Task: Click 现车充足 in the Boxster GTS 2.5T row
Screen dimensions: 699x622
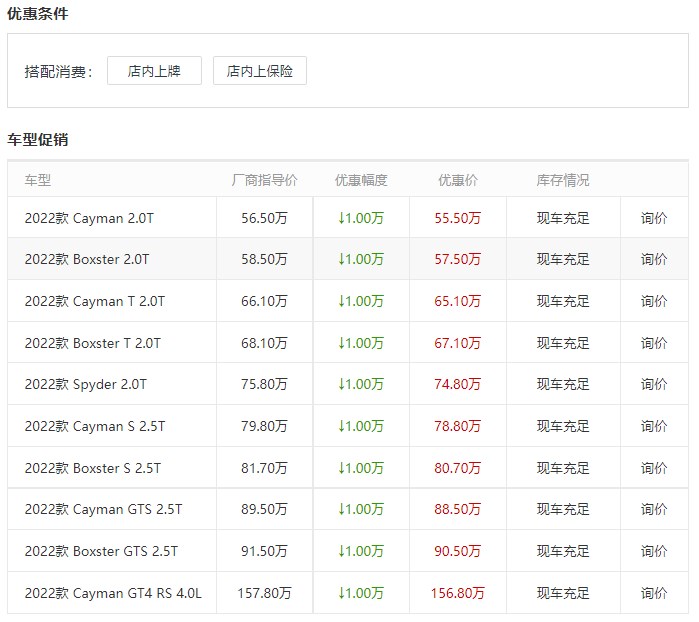Action: [563, 551]
